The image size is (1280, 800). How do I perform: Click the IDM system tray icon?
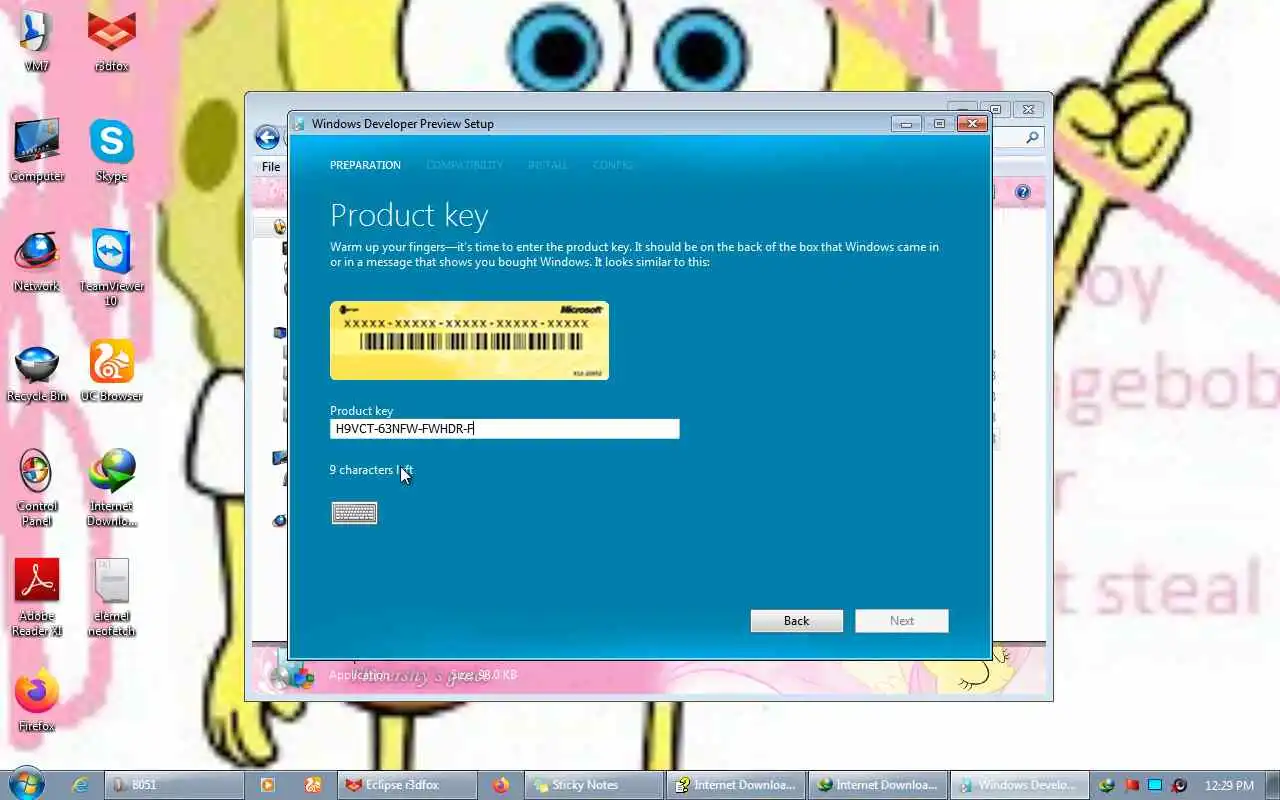1107,785
